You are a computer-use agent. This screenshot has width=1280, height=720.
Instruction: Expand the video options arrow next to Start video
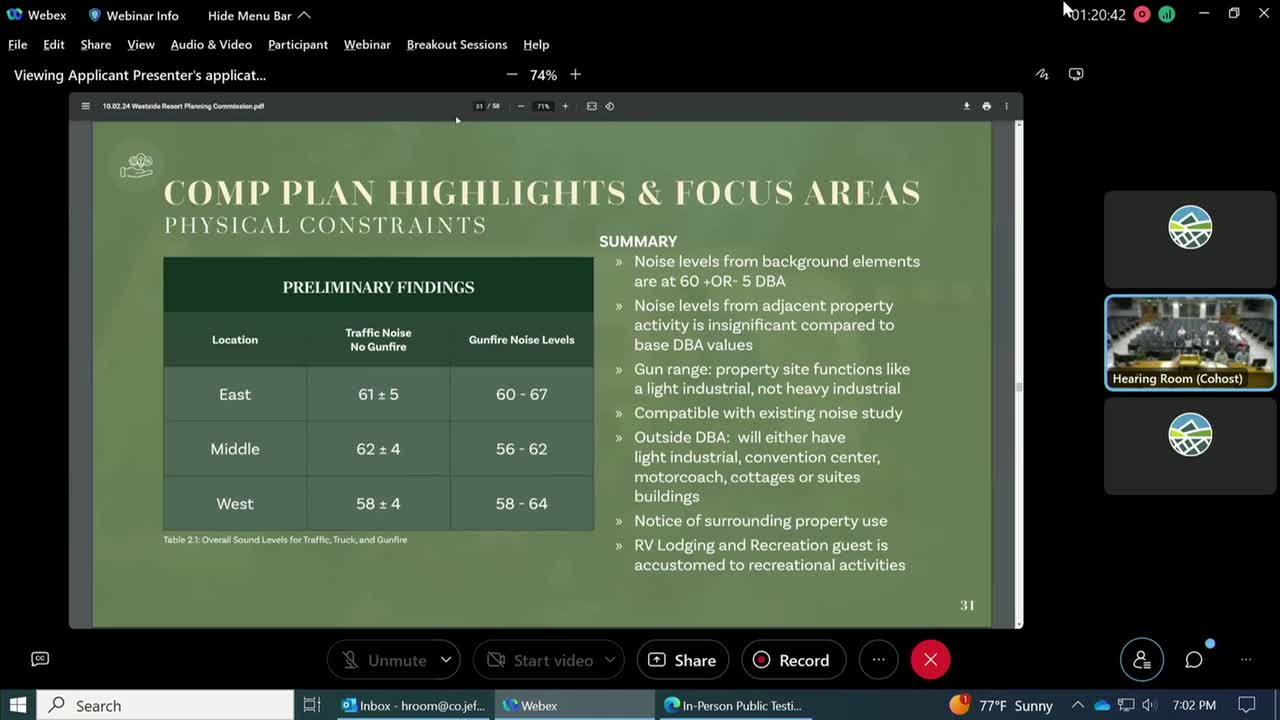coord(612,660)
